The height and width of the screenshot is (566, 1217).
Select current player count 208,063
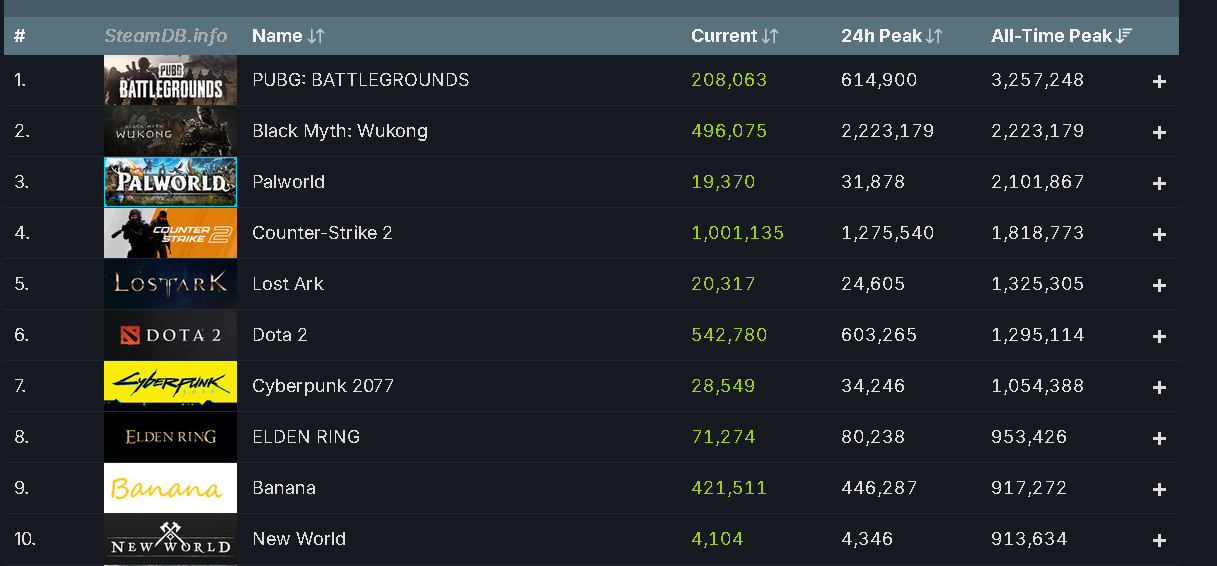[x=729, y=80]
